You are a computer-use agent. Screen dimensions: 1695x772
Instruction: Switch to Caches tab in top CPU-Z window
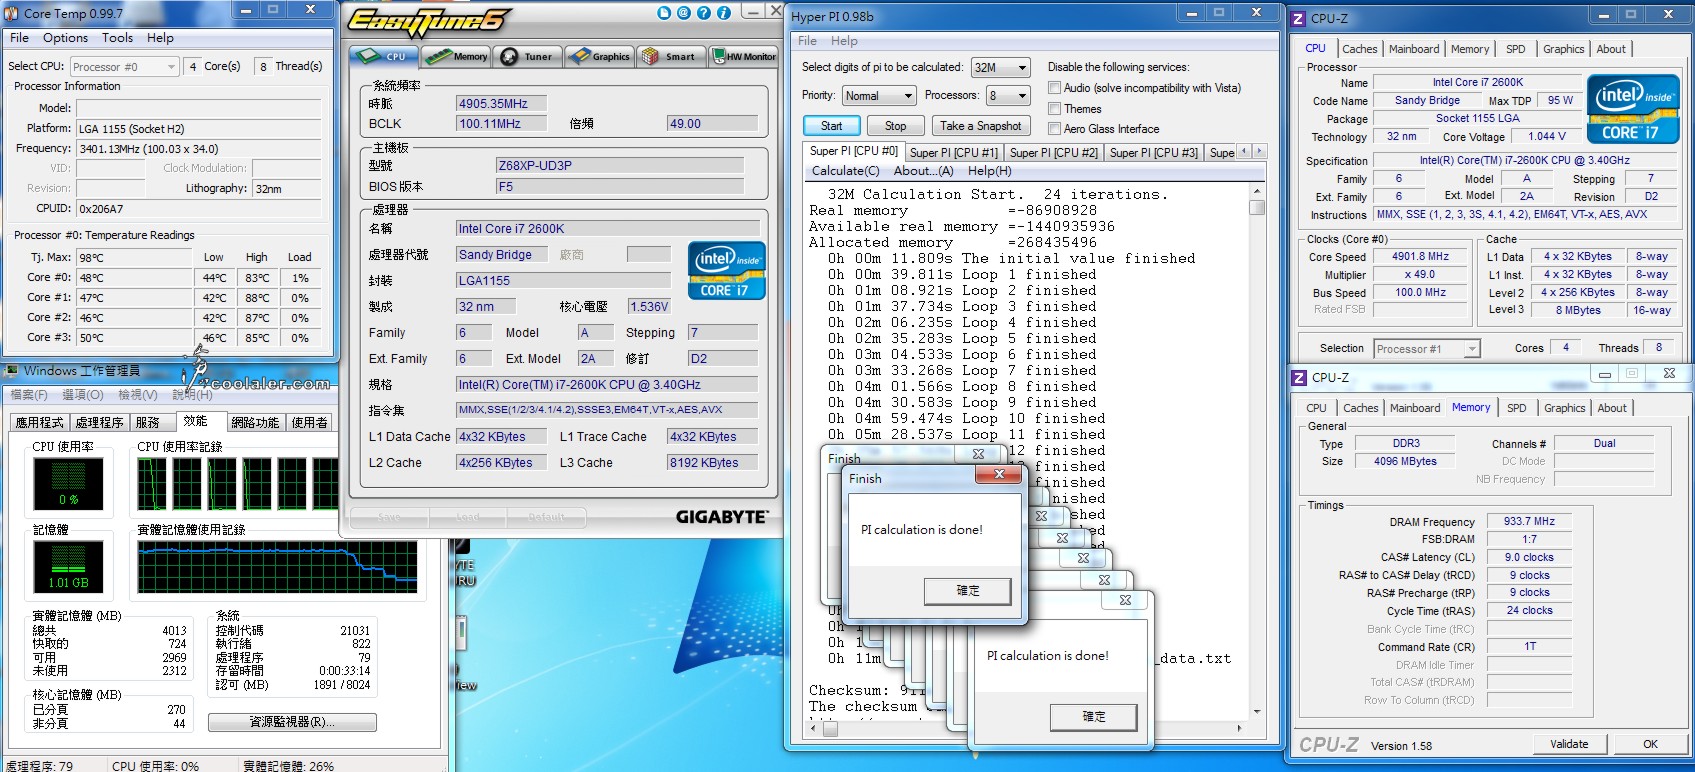tap(1360, 49)
